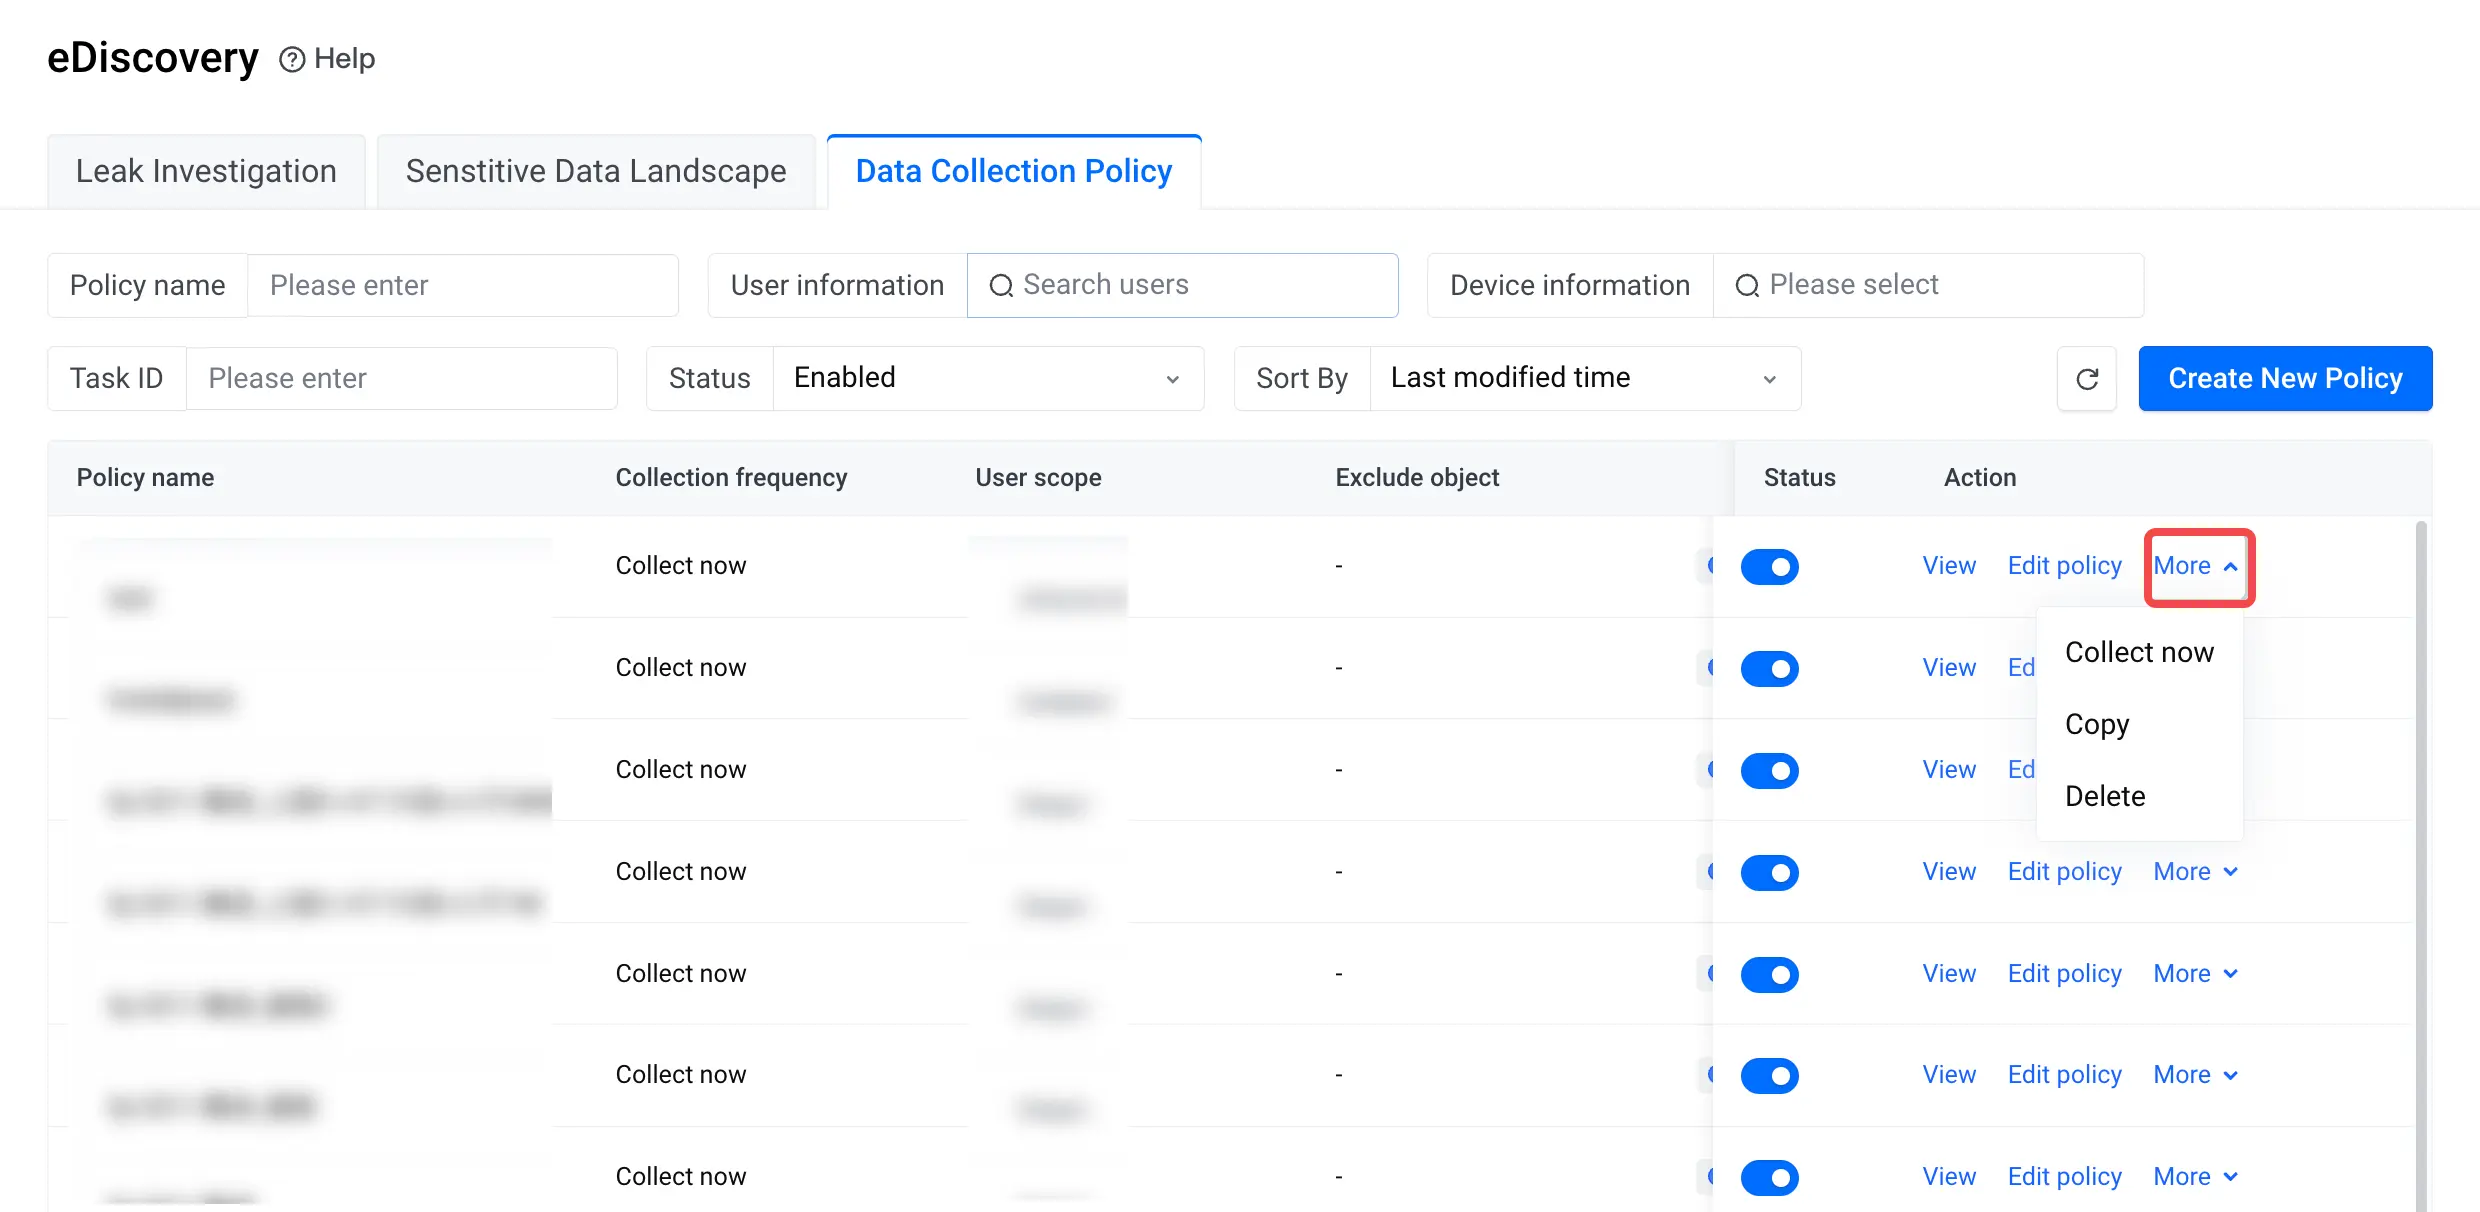Toggle the first policy's status switch
This screenshot has width=2480, height=1212.
tap(1769, 567)
